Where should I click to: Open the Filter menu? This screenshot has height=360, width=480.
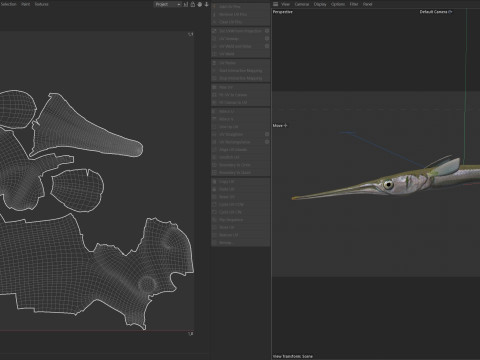pos(354,4)
